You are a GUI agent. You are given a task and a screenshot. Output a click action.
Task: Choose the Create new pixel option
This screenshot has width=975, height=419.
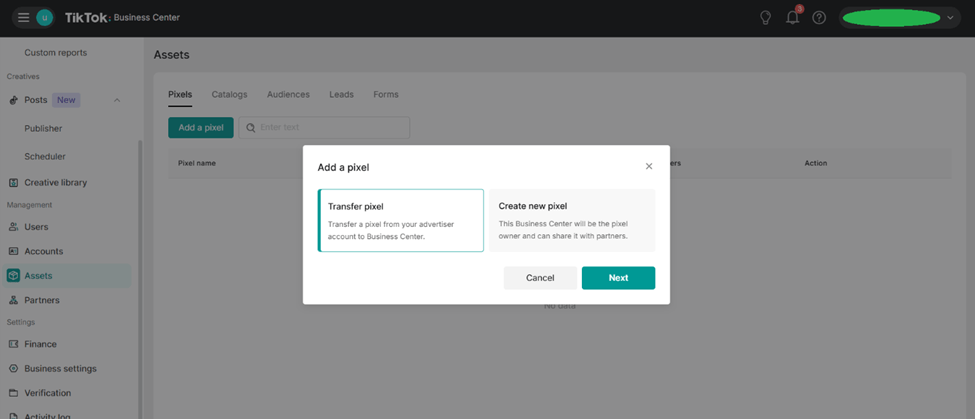tap(572, 220)
